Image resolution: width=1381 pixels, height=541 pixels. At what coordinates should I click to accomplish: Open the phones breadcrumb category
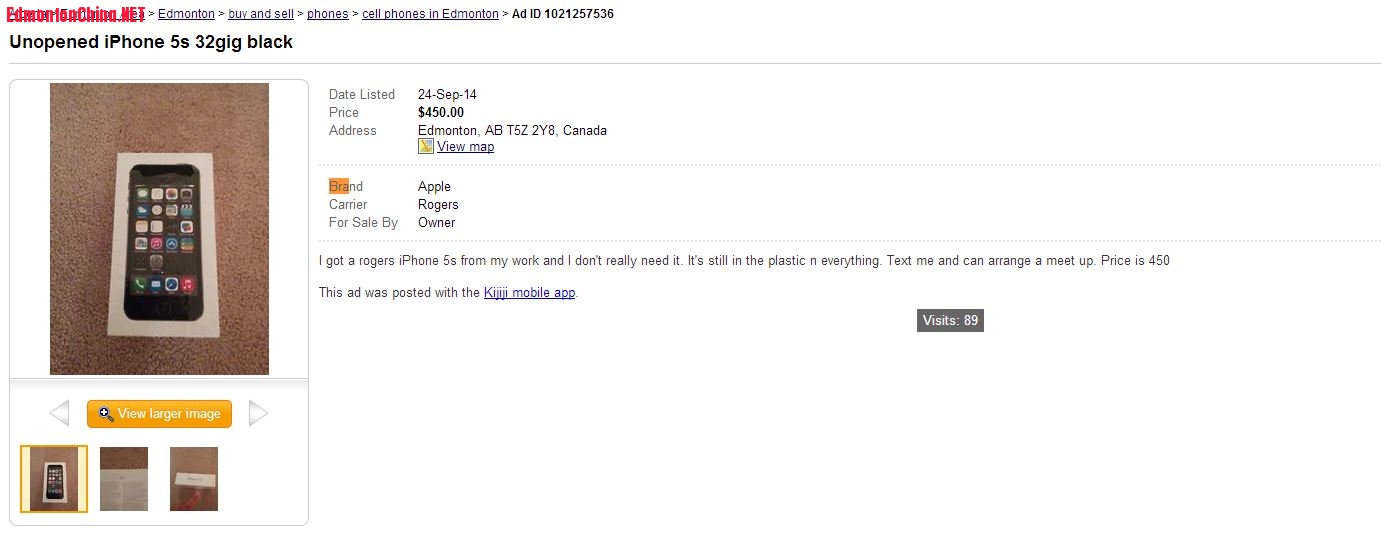(328, 14)
